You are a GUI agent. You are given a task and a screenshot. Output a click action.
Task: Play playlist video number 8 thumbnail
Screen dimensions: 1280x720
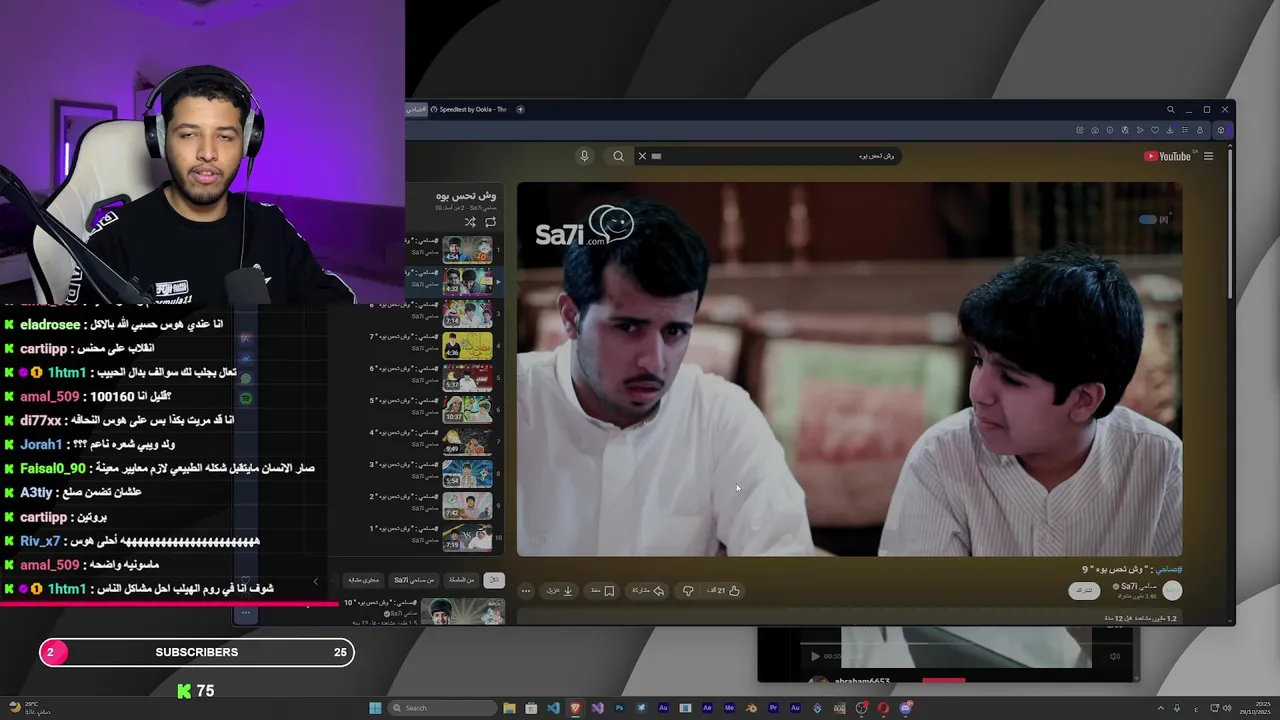pyautogui.click(x=468, y=313)
